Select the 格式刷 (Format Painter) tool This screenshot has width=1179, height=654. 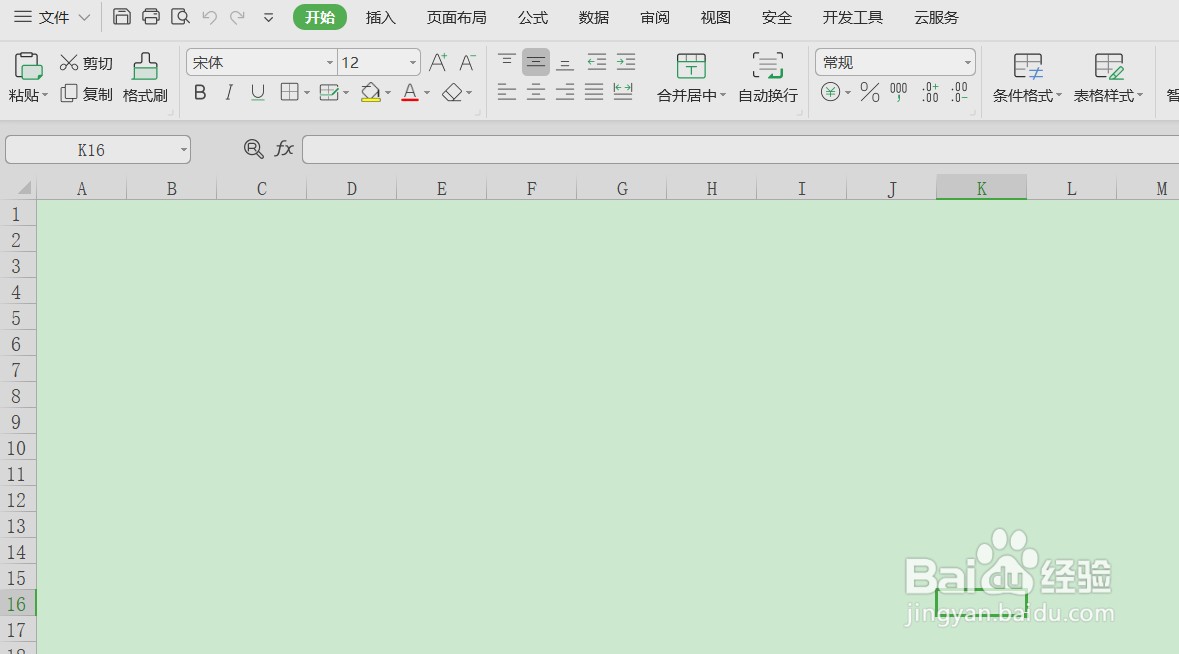tap(144, 77)
